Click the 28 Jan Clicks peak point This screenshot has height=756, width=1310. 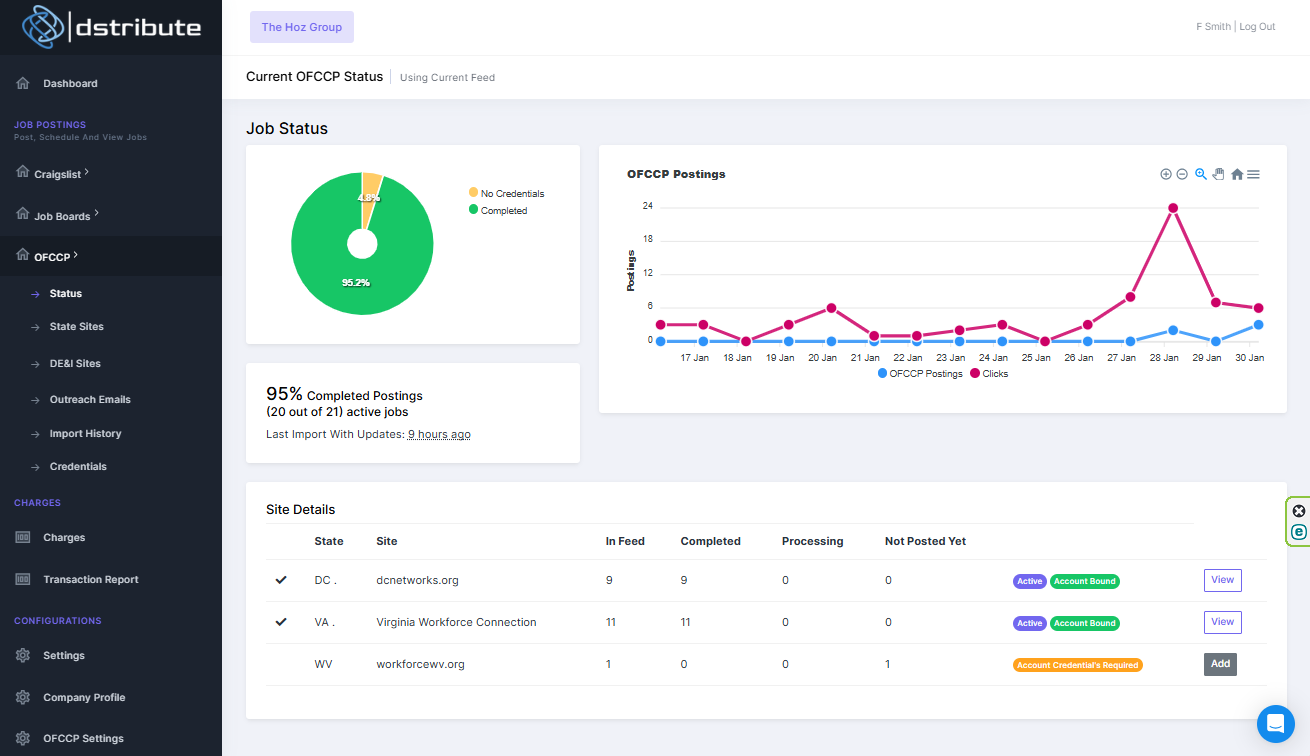tap(1172, 208)
